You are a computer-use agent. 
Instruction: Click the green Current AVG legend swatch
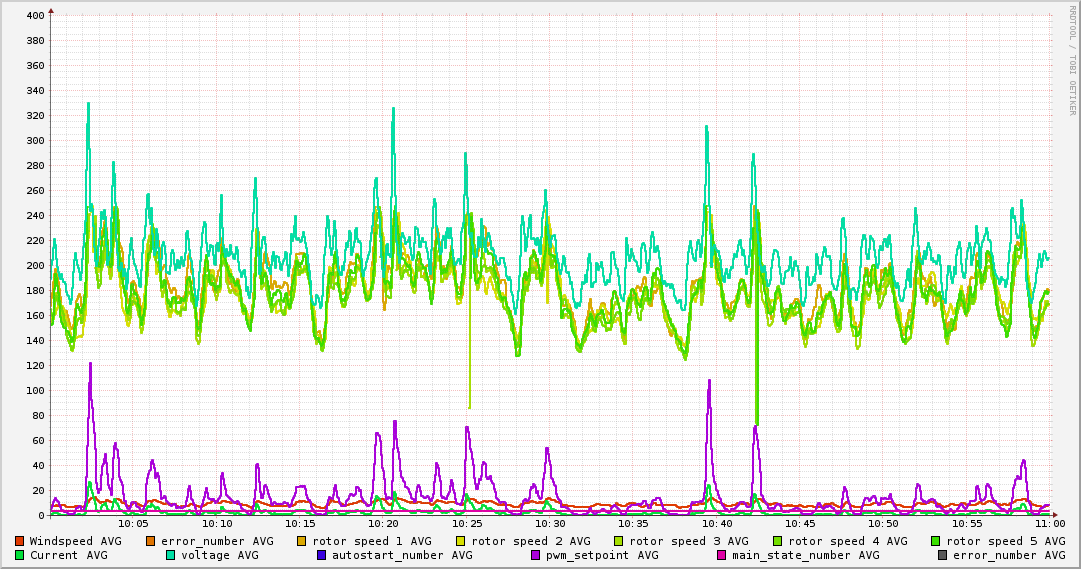click(x=19, y=555)
